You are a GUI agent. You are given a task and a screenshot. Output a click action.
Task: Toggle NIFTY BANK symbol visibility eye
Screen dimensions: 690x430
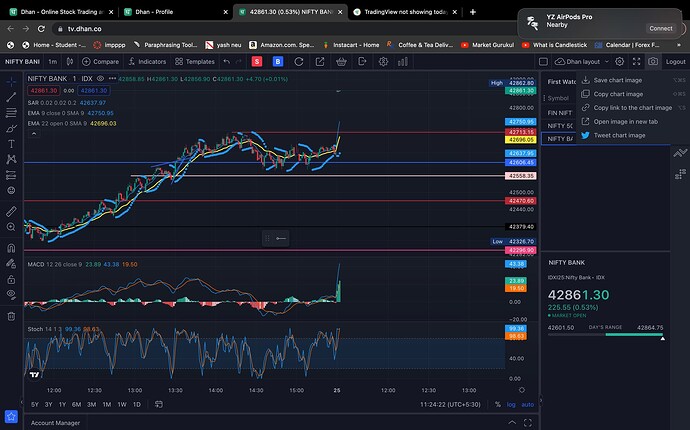(100, 79)
